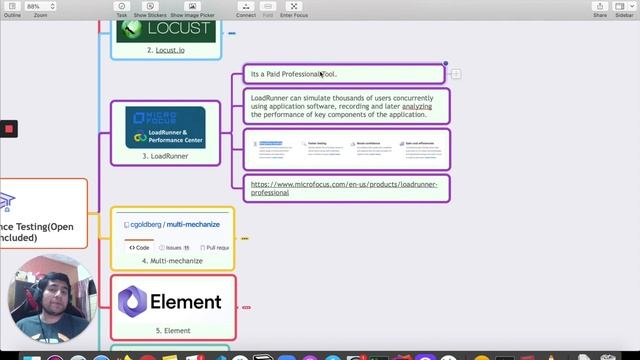Expand the Element node's collapsed branch
640x360 pixels.
pyautogui.click(x=246, y=307)
